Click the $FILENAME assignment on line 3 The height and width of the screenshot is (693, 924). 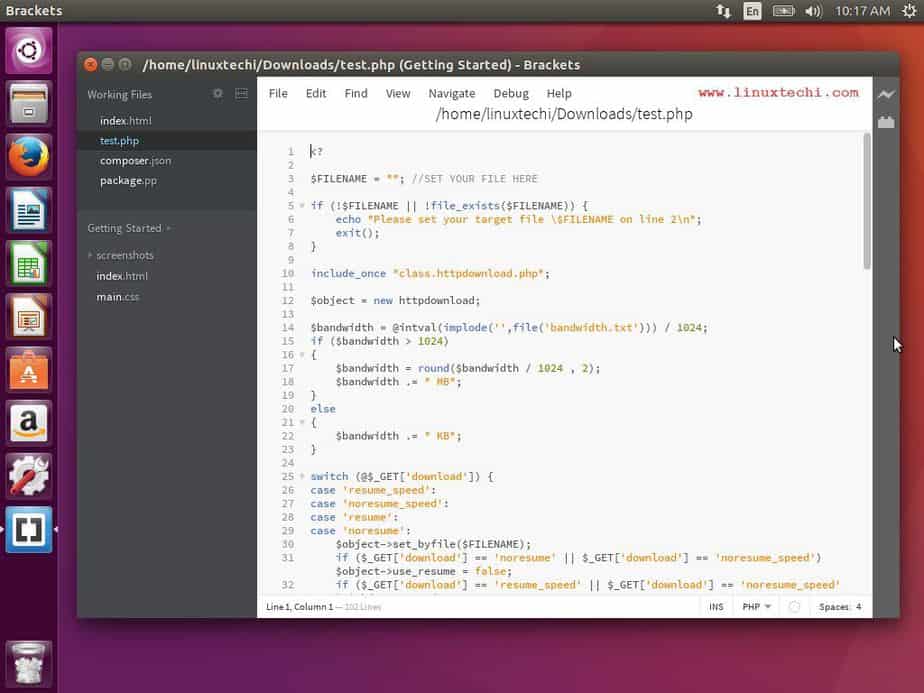358,179
